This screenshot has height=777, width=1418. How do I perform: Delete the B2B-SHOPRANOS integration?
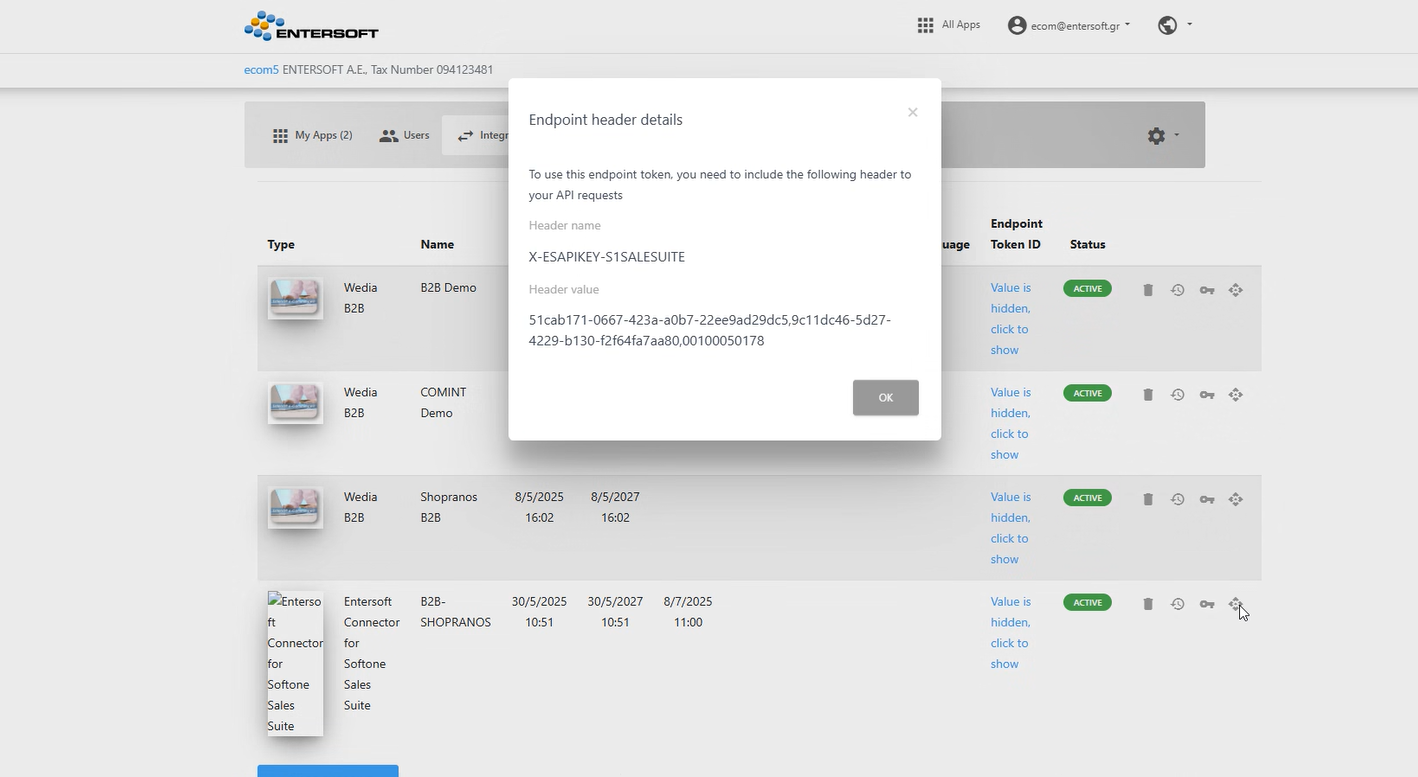click(1148, 604)
